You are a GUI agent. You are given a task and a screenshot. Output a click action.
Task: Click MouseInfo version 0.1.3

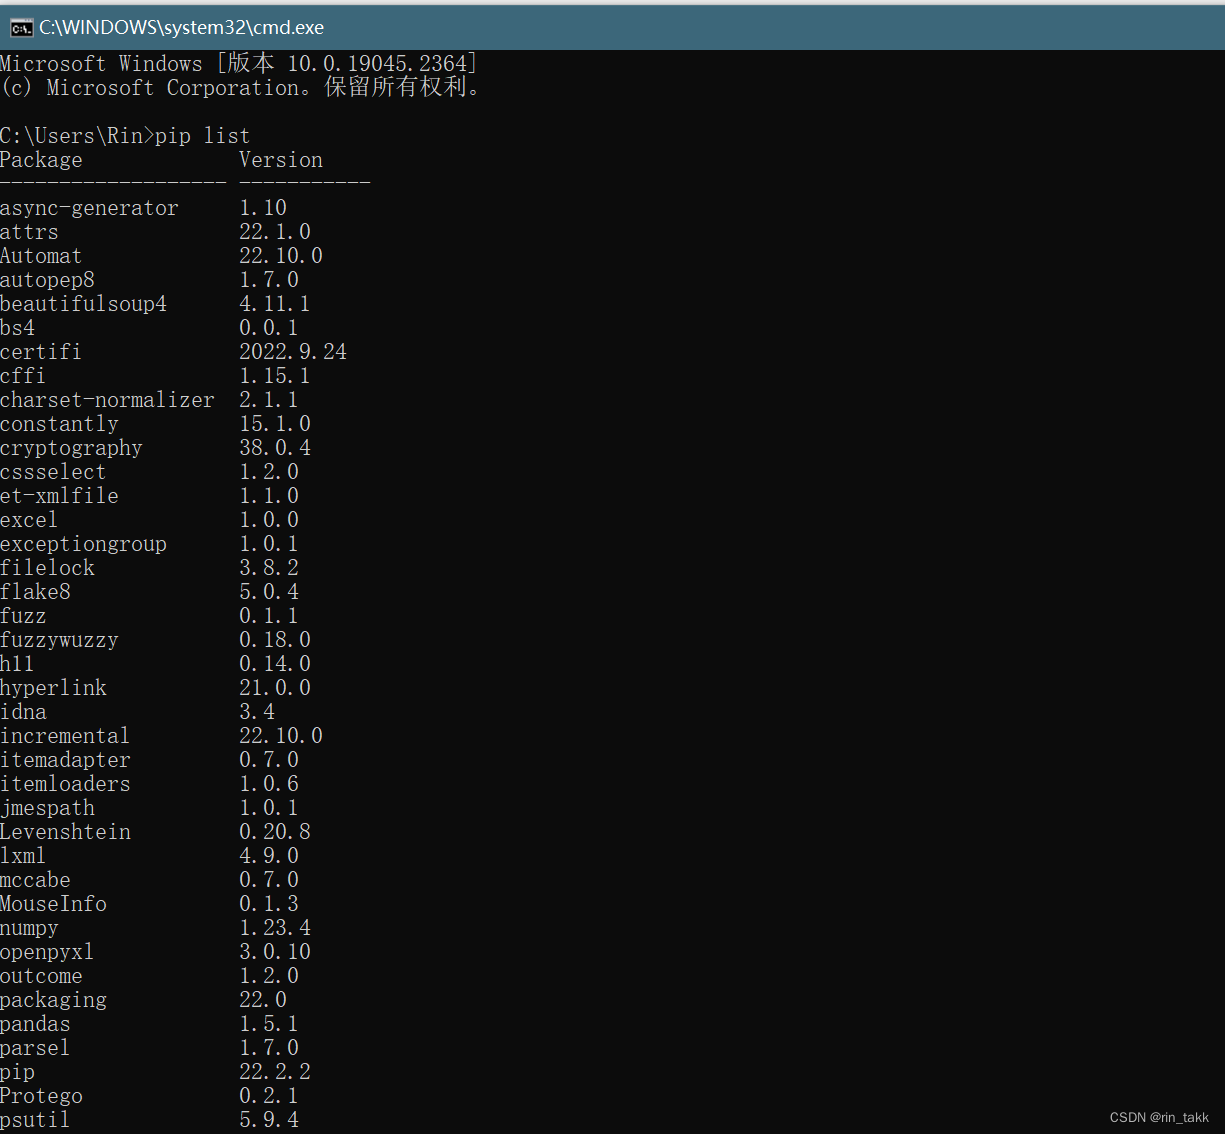[x=269, y=904]
